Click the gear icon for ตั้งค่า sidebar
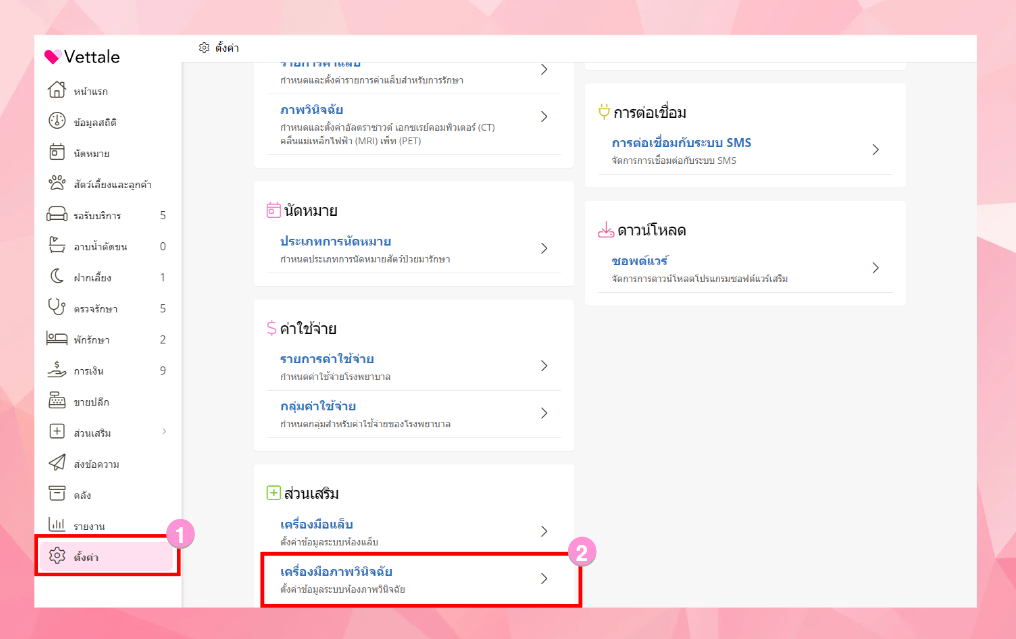This screenshot has height=639, width=1016. pyautogui.click(x=57, y=555)
